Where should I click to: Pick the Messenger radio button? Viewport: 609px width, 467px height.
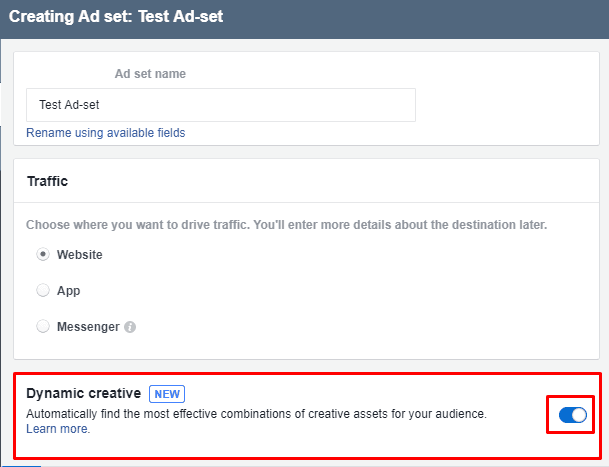point(43,326)
